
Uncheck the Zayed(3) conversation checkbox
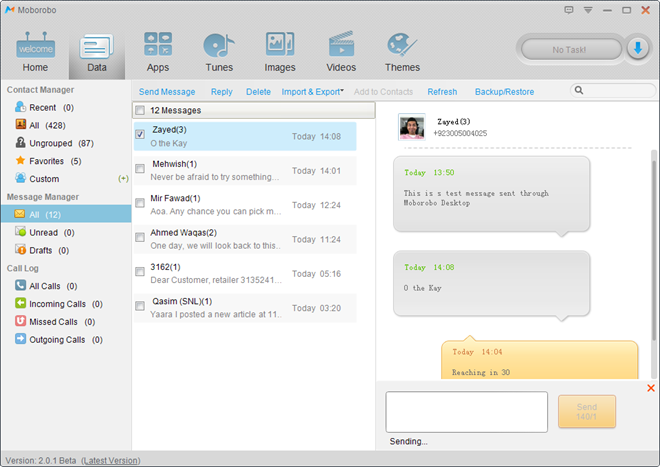(x=140, y=134)
